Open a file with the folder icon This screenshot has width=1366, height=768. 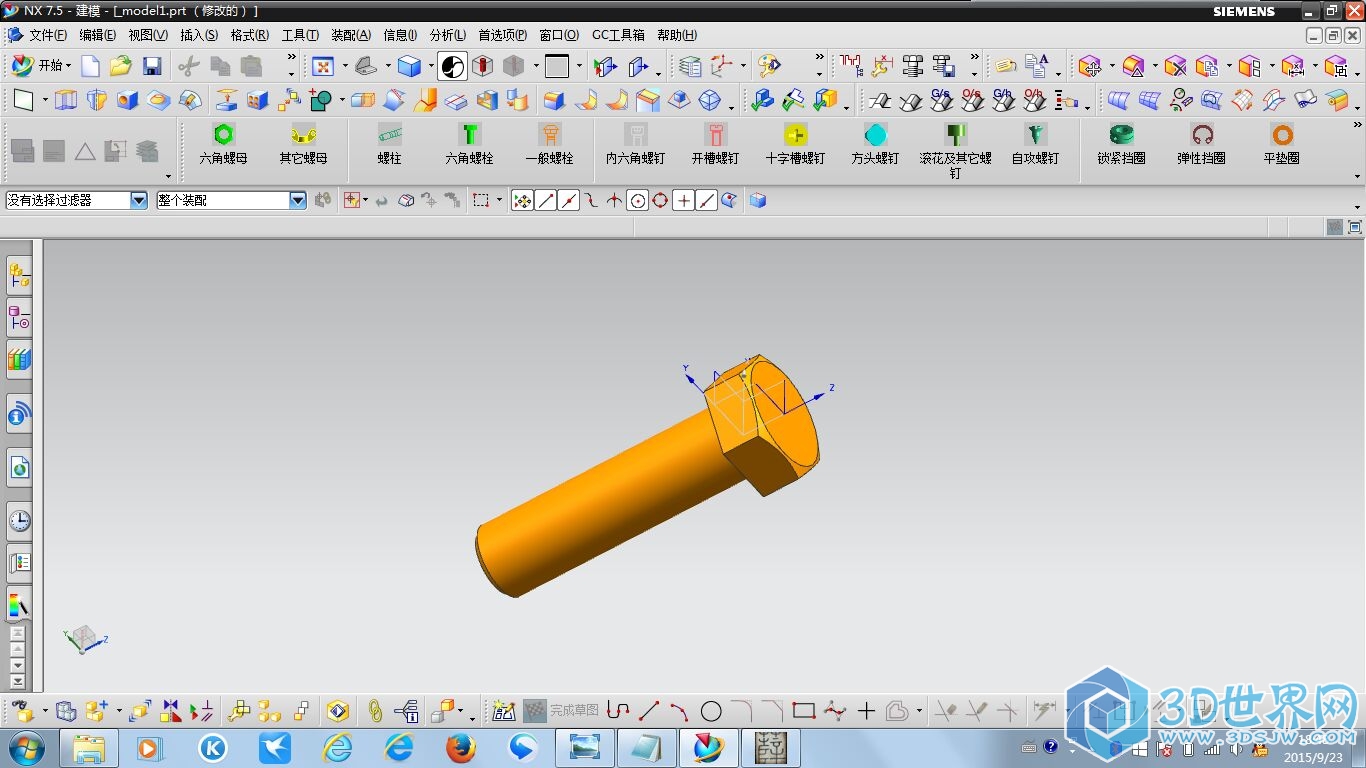(121, 66)
